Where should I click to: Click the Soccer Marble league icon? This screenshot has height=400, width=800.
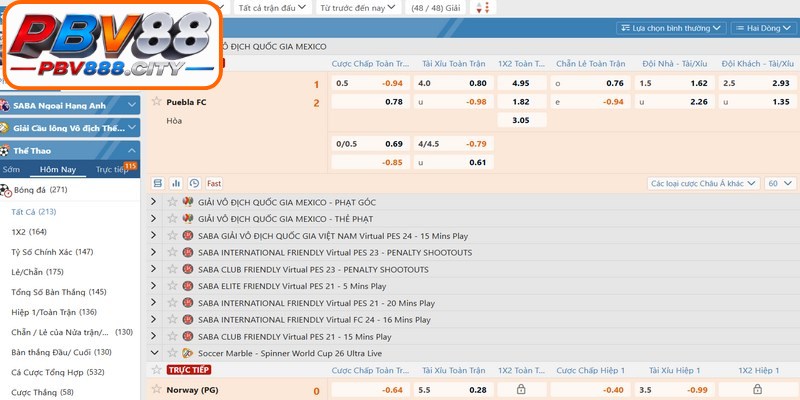pos(188,353)
